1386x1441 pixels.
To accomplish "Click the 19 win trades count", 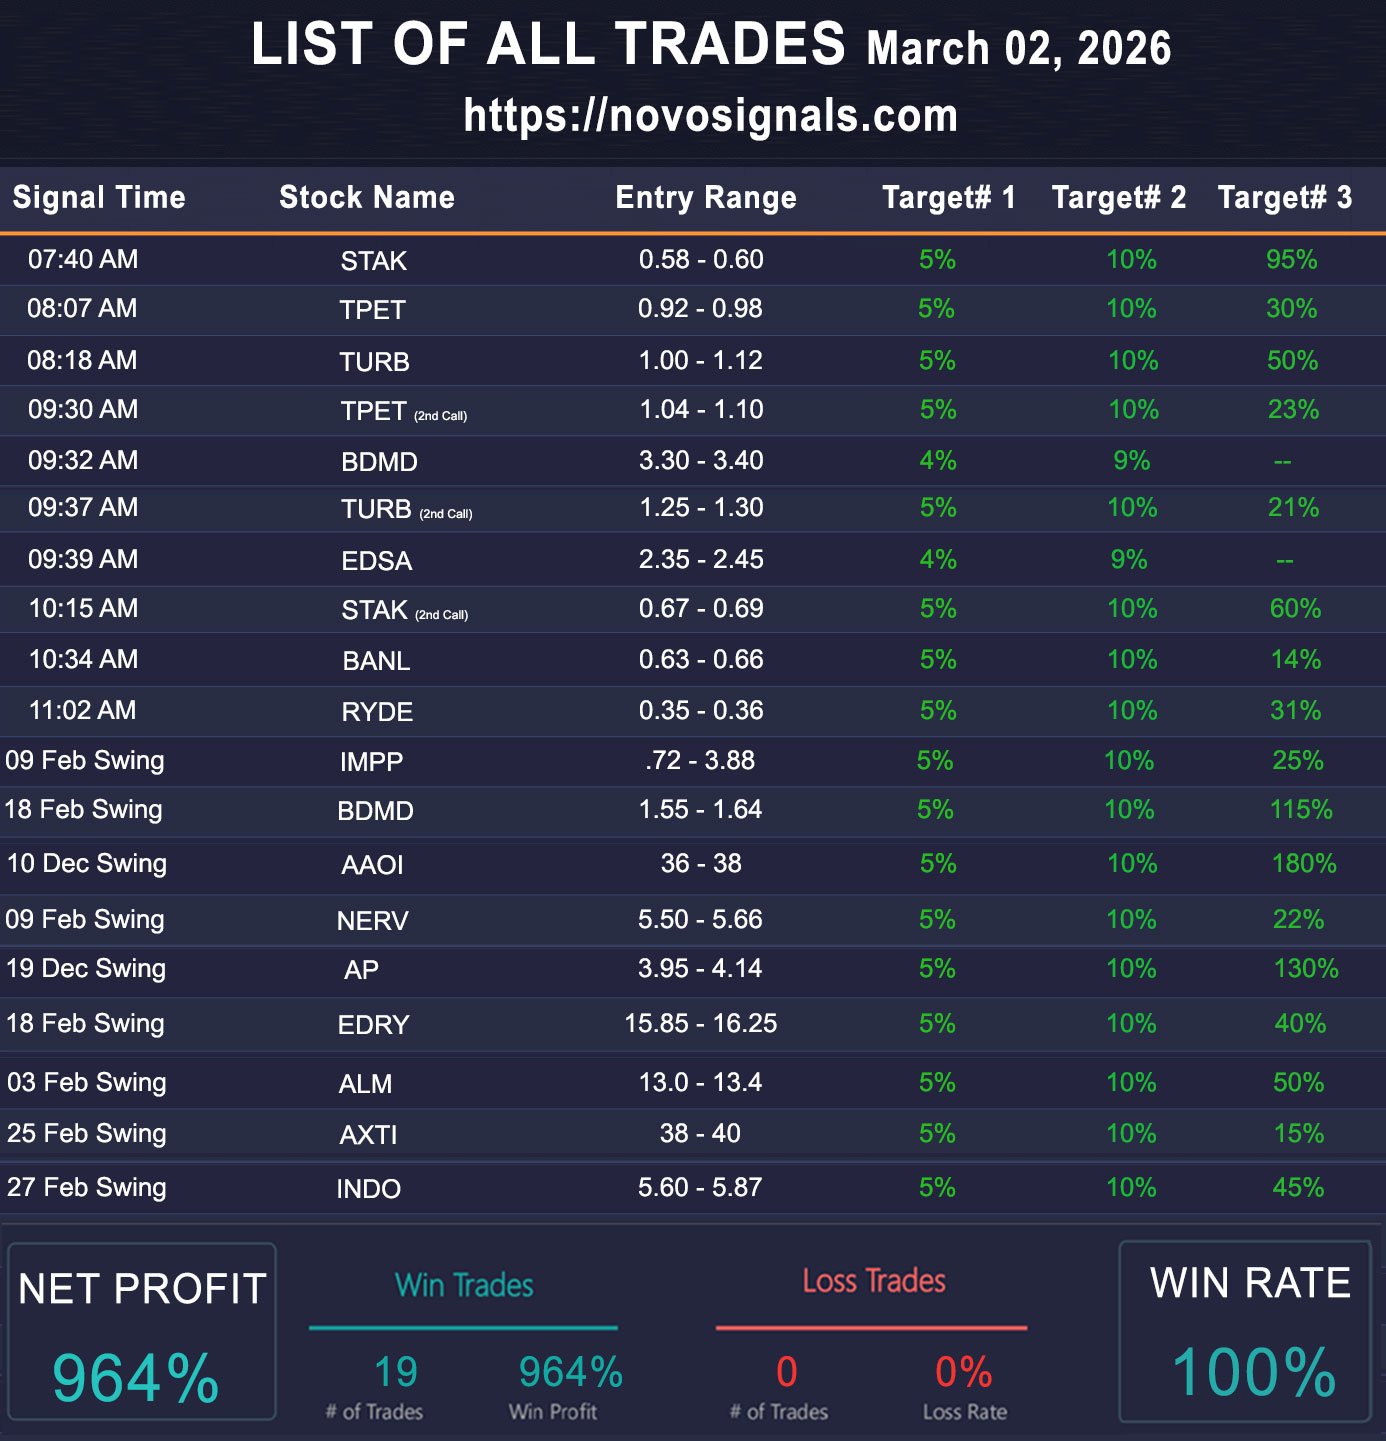I will point(395,1372).
